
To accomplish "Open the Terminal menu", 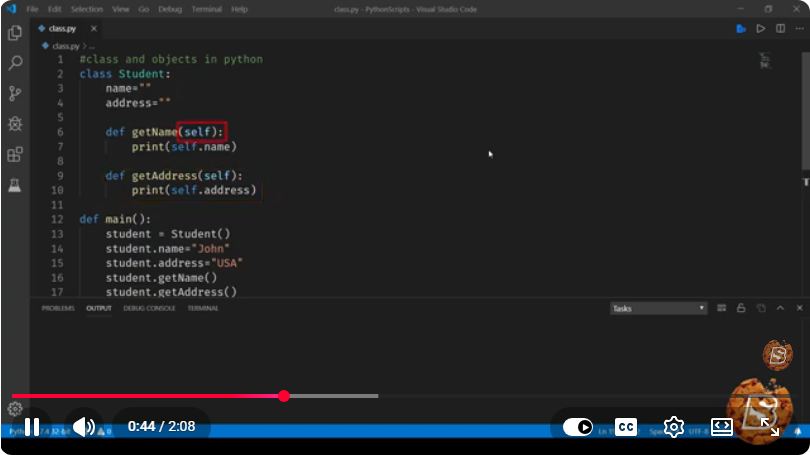I will [207, 9].
